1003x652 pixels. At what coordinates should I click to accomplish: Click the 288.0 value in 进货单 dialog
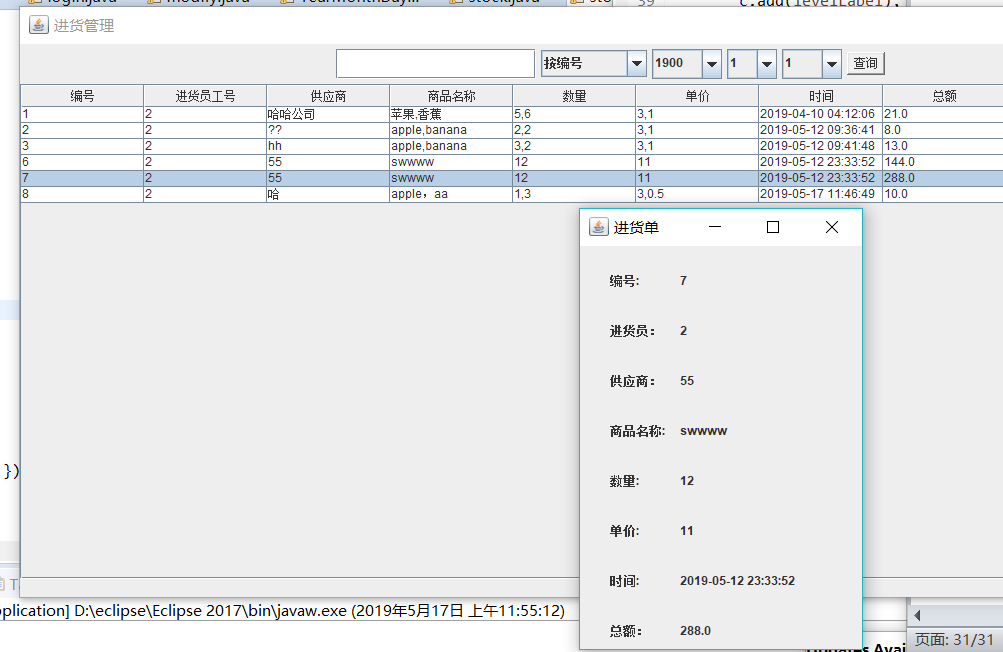(x=695, y=631)
